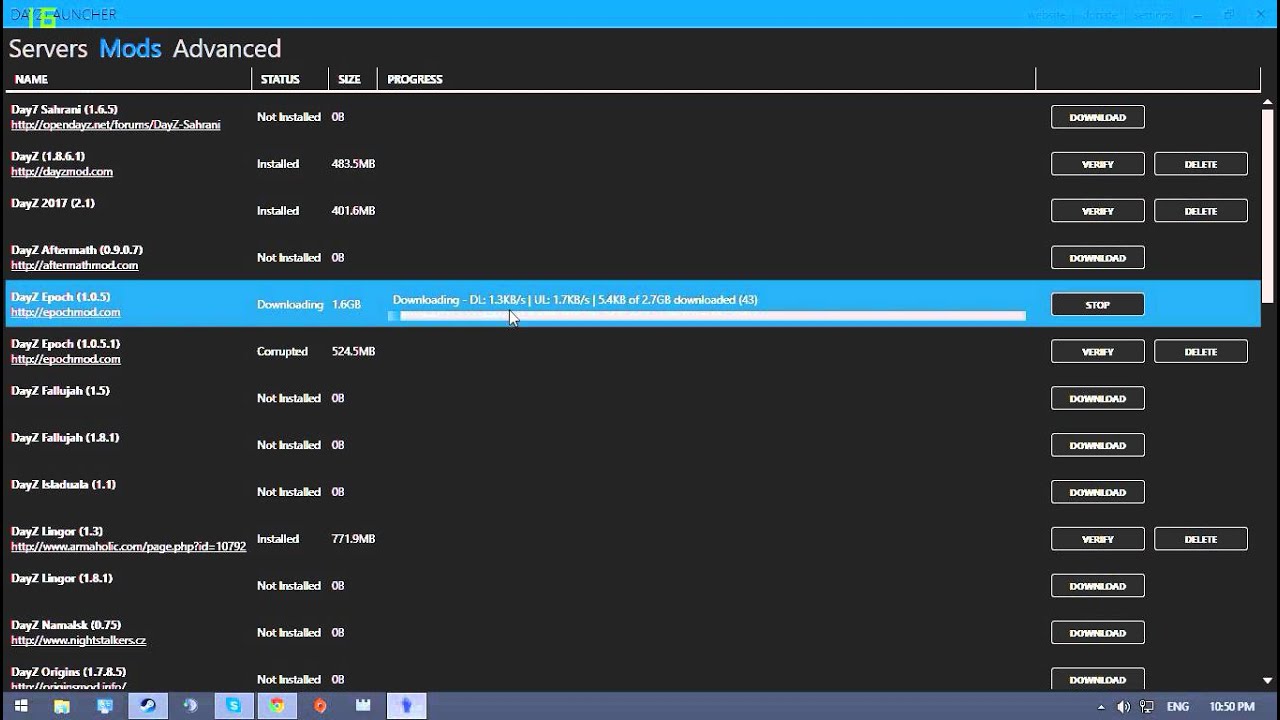Click the DayZ Epoch download progress bar
The image size is (1280, 720).
tap(707, 316)
